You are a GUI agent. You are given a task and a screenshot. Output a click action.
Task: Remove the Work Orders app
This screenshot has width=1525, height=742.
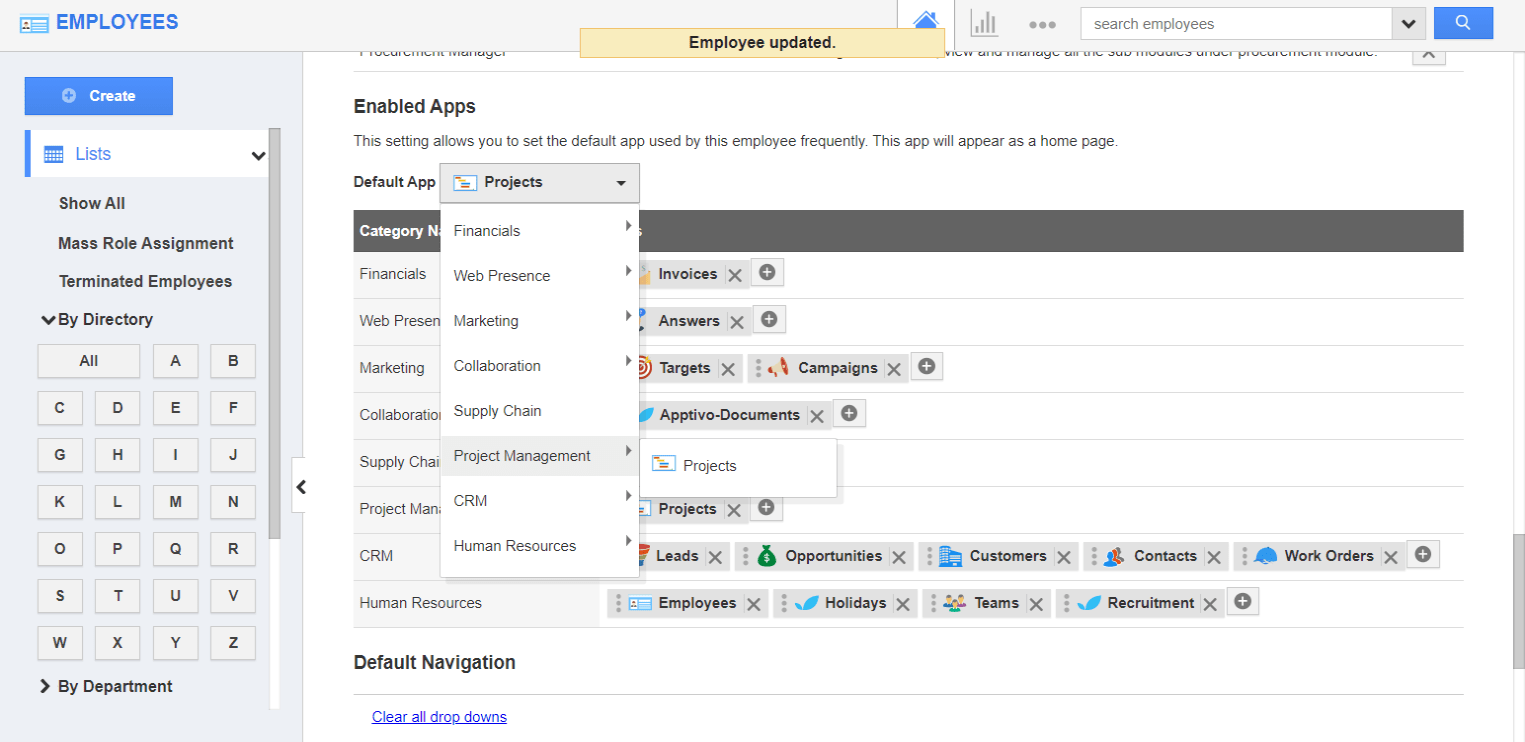[x=1391, y=557]
